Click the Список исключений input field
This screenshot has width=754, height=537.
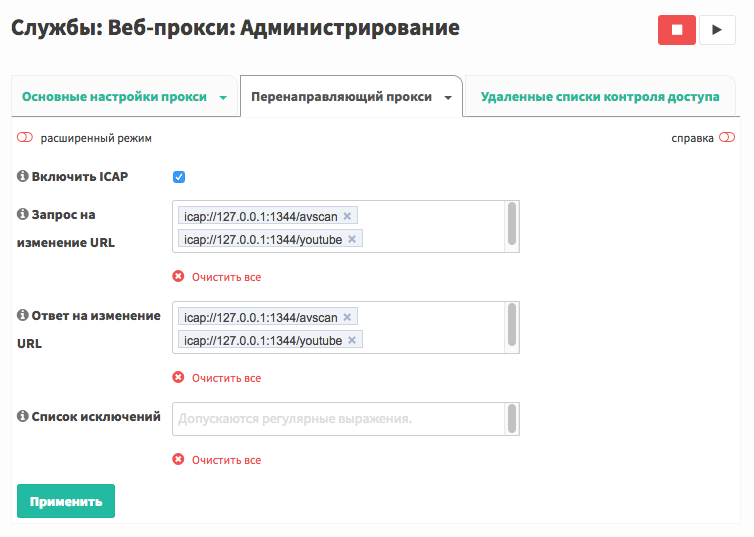click(339, 419)
